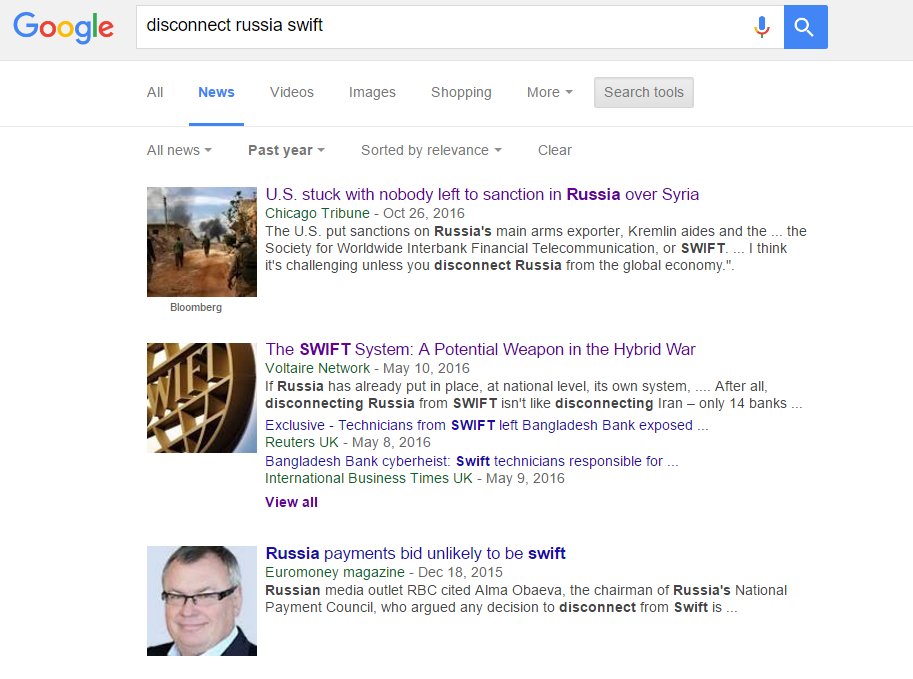Screen dimensions: 913x679
Task: Open the Sorted by relevance dropdown
Action: click(x=431, y=150)
